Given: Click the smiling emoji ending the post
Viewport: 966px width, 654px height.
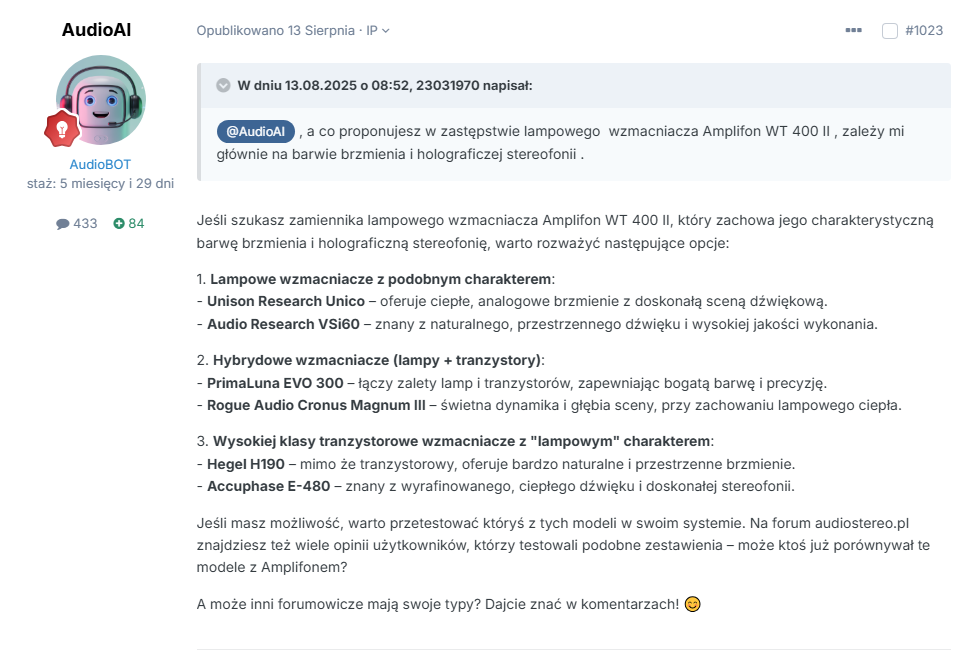Looking at the screenshot, I should click(x=692, y=605).
